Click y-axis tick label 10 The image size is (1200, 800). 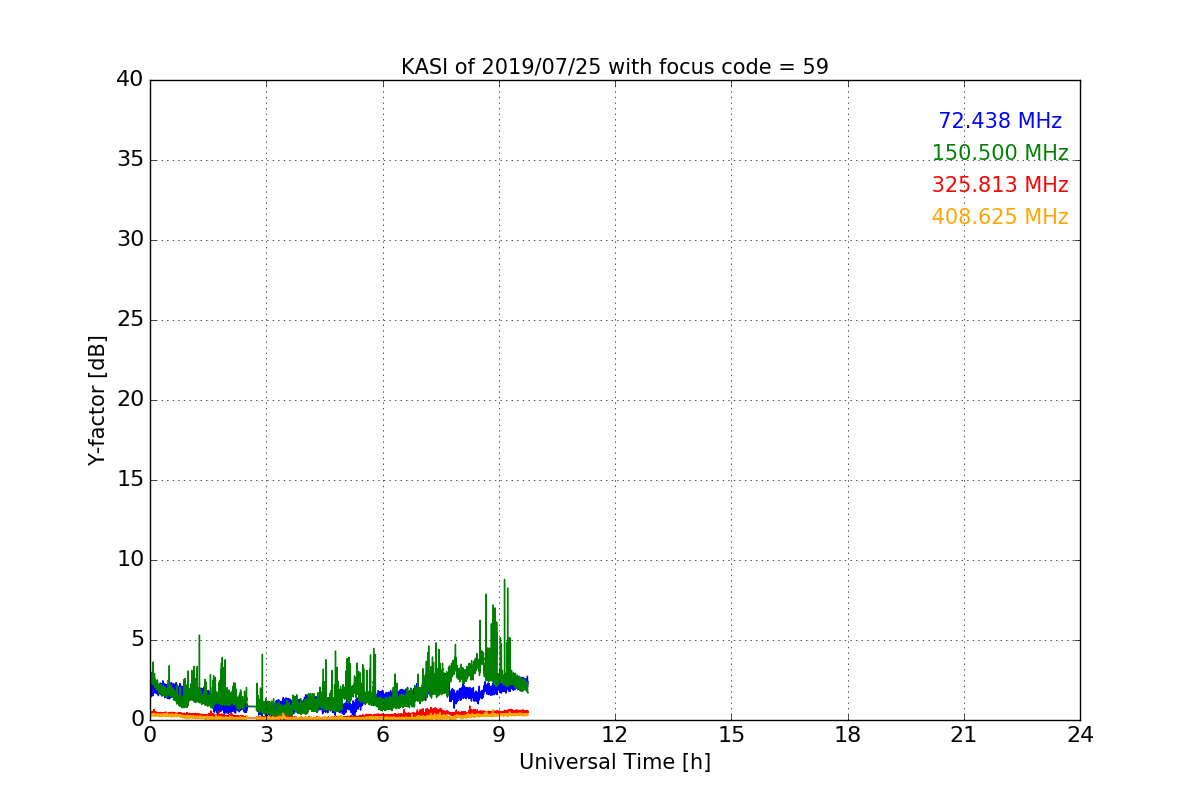coord(130,560)
